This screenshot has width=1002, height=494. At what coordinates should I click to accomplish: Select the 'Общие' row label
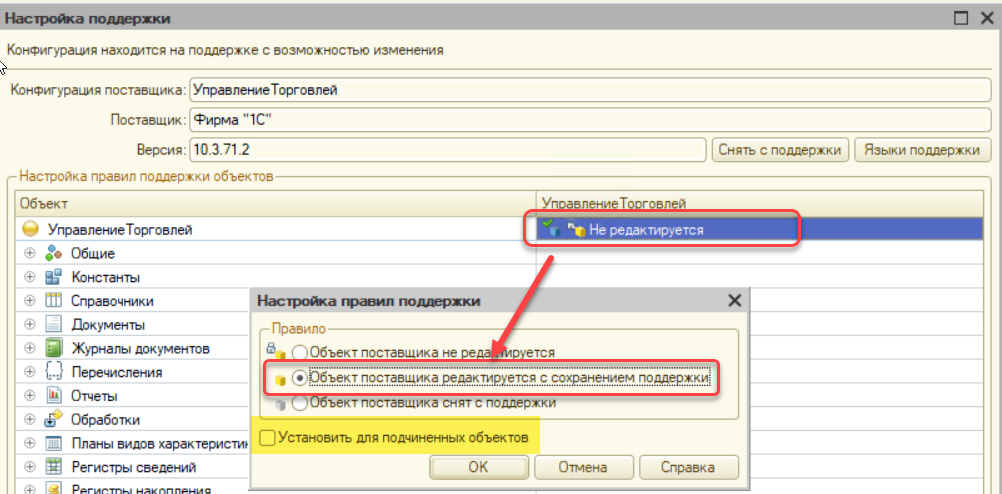pyautogui.click(x=93, y=254)
